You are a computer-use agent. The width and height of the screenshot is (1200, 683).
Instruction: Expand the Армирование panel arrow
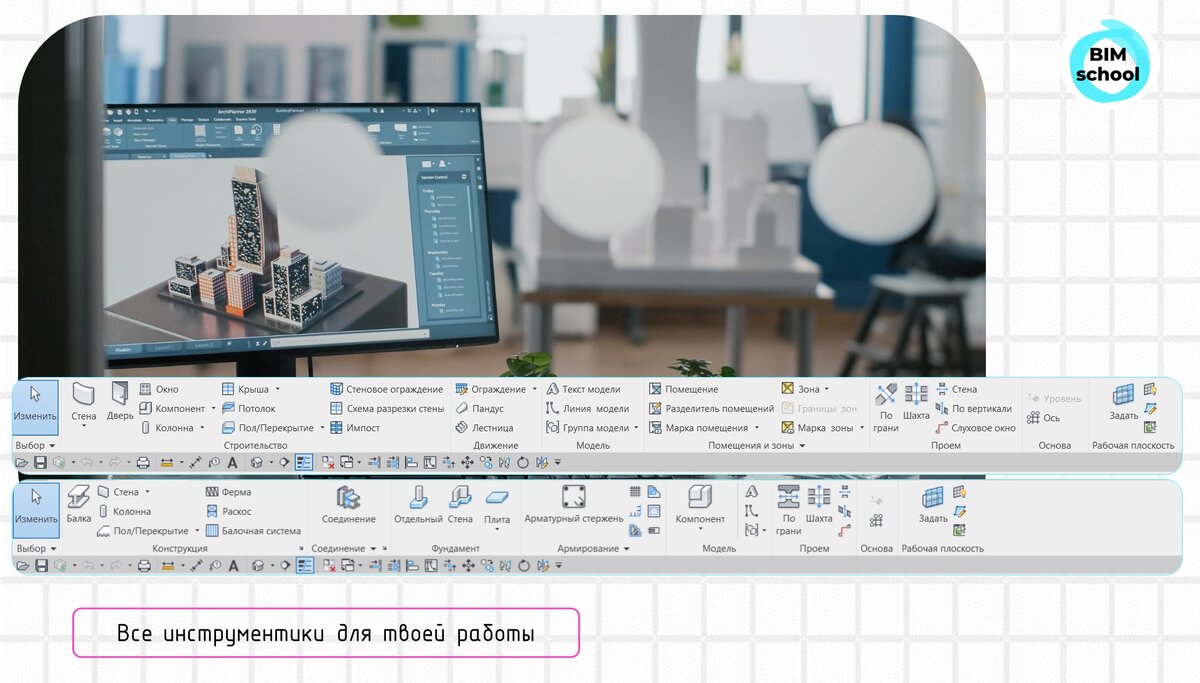pos(627,549)
